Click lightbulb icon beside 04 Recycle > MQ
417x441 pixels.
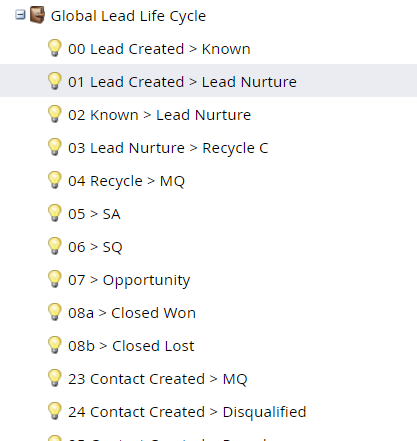coord(54,180)
